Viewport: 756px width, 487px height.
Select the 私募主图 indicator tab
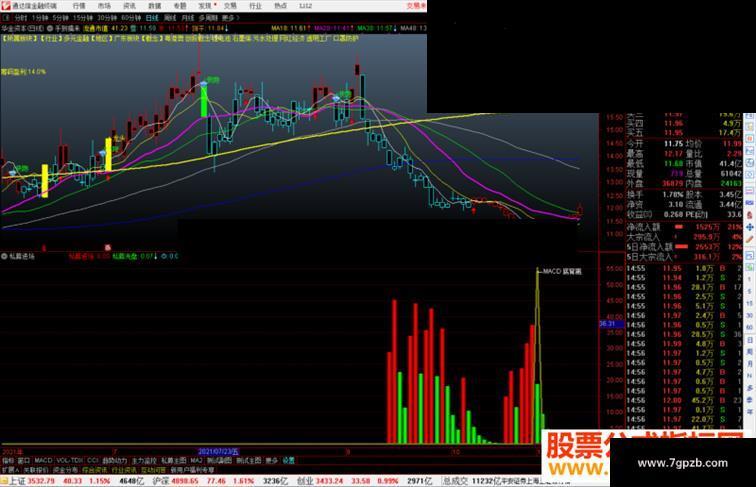174,461
